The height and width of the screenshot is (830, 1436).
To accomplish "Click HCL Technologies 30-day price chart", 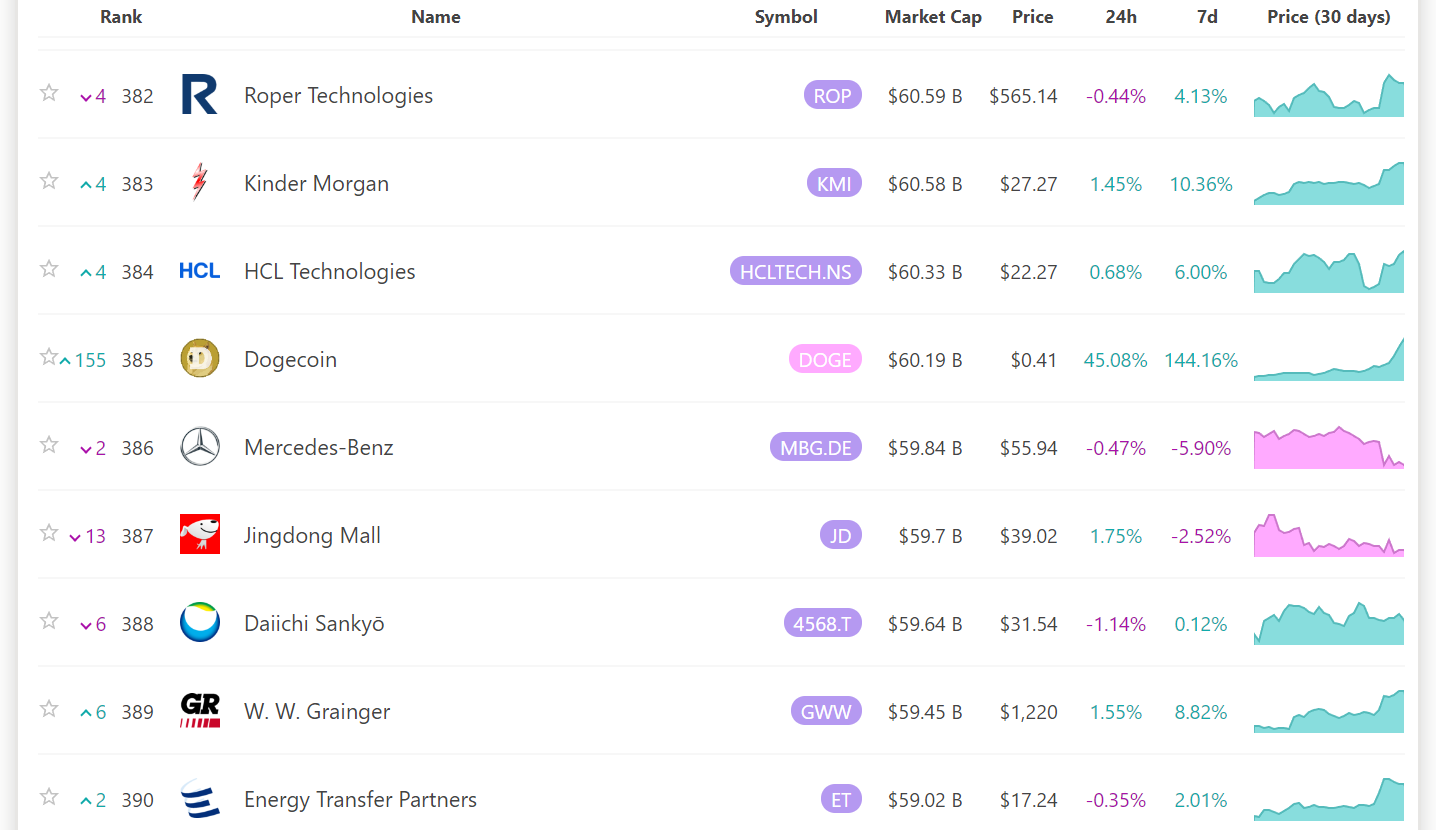I will coord(1329,271).
